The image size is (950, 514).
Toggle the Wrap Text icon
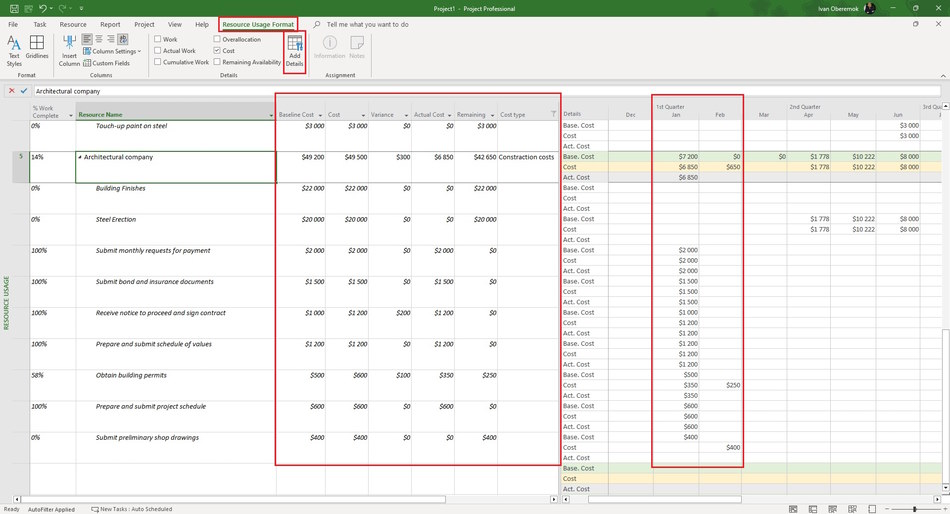[x=122, y=39]
